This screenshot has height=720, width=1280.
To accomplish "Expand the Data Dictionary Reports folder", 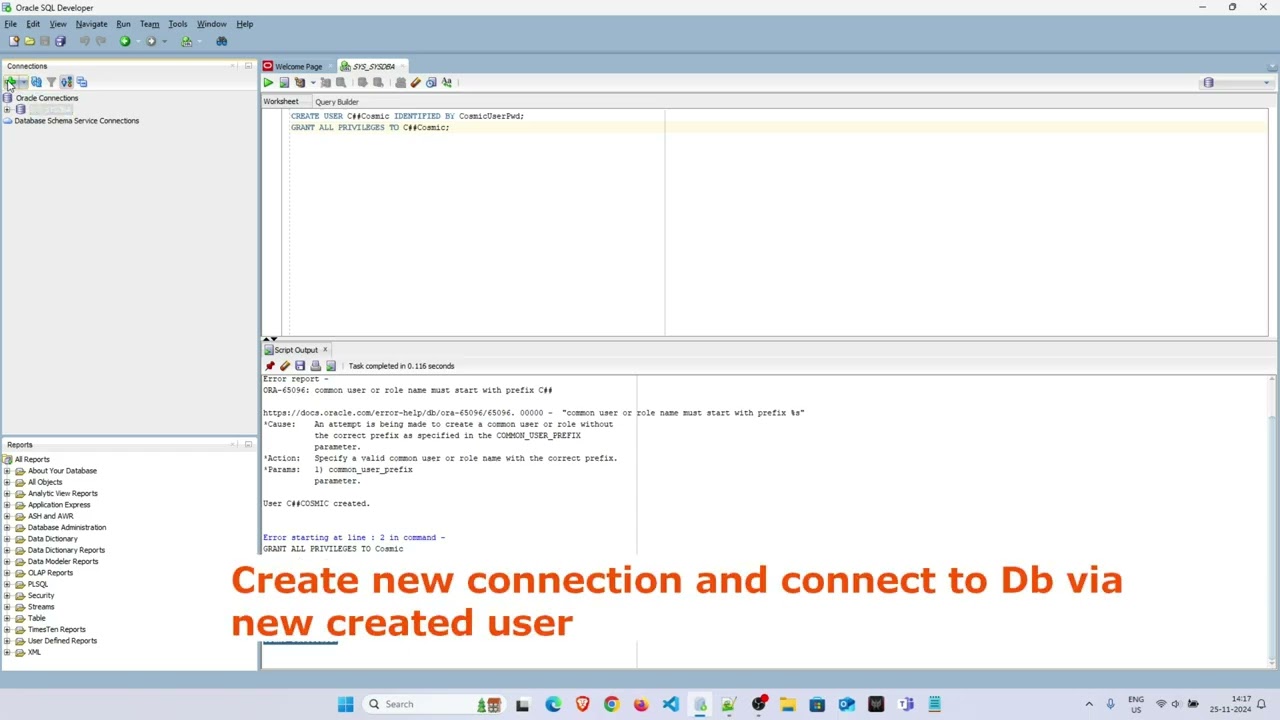I will (x=8, y=550).
